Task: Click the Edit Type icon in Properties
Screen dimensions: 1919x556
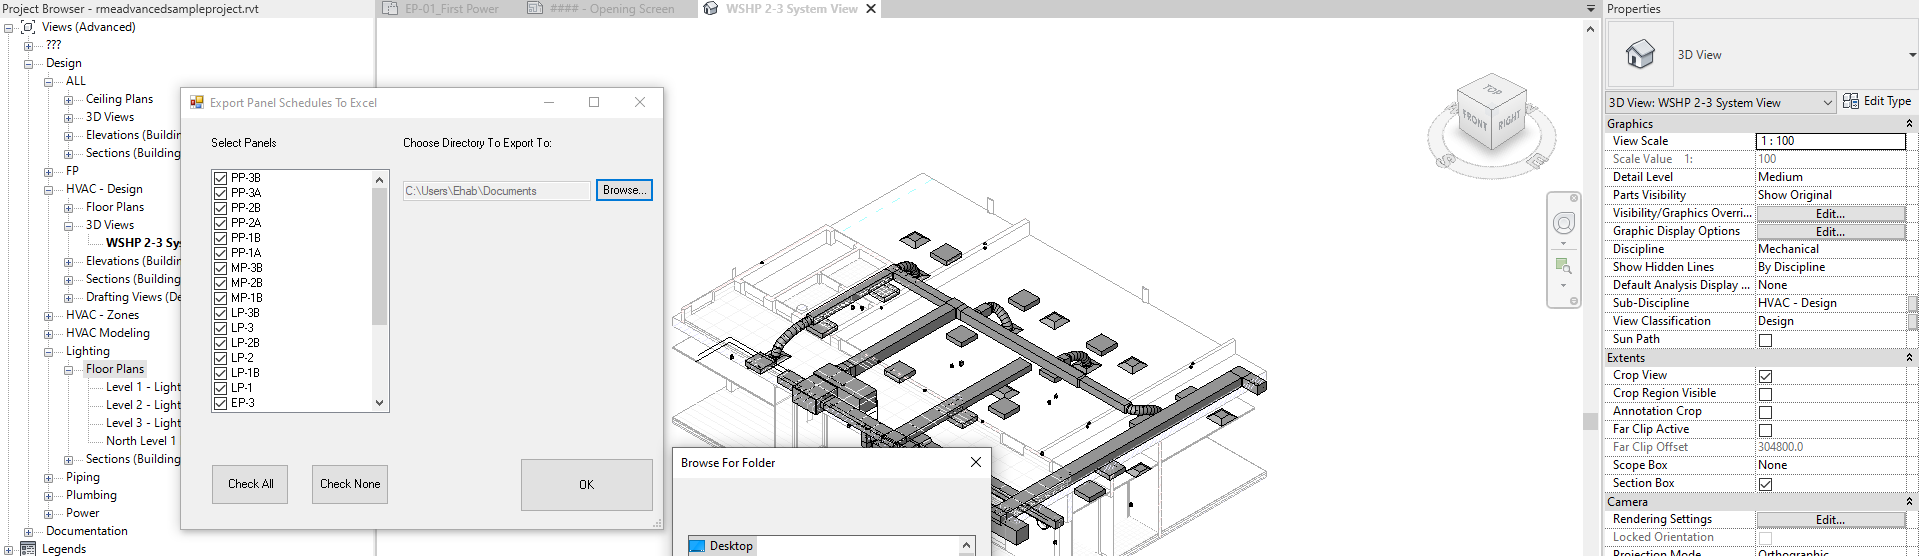Action: [1851, 101]
